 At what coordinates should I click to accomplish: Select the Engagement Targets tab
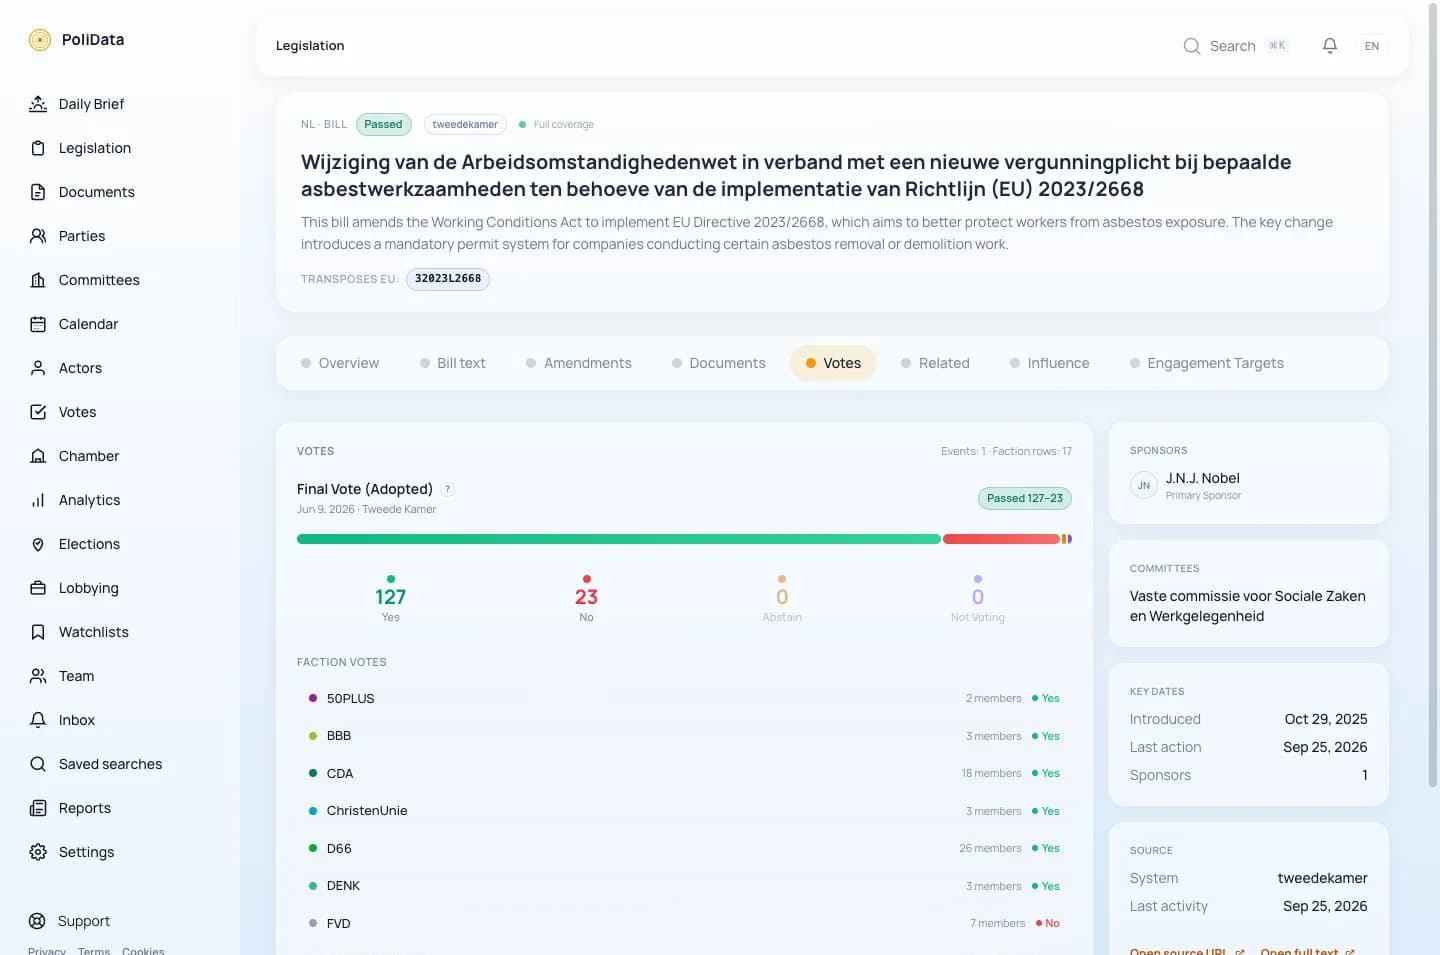(x=1207, y=363)
